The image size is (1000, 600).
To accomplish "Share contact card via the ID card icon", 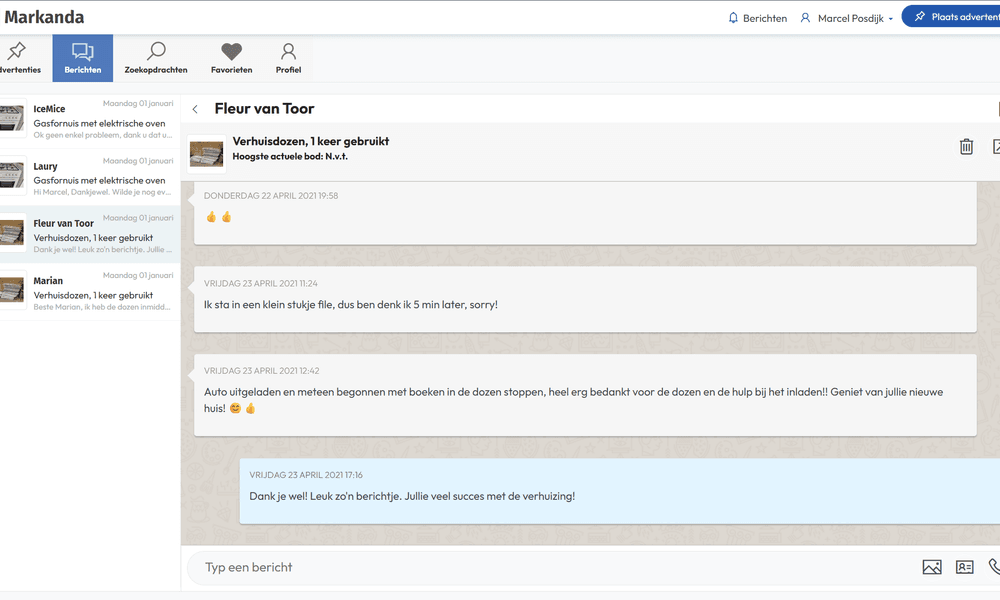I will tap(965, 567).
